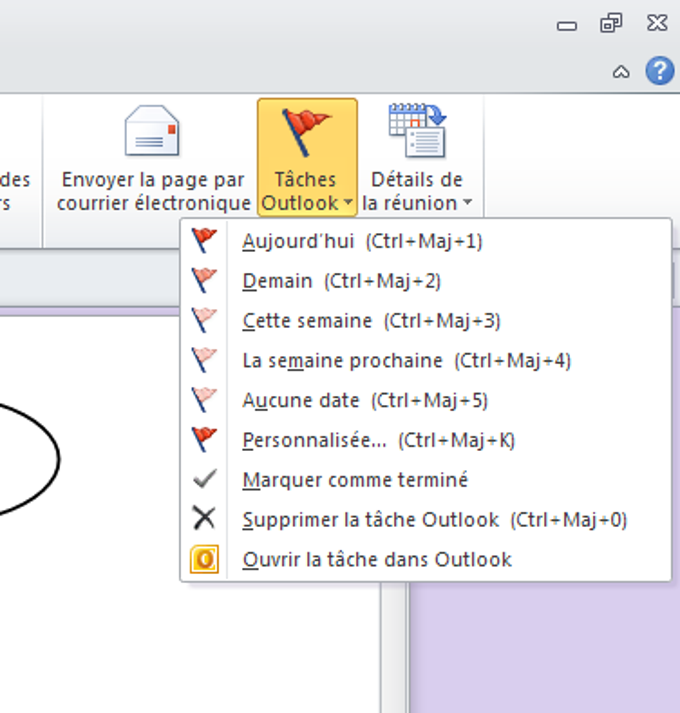Click the flag icon beside Demain
The height and width of the screenshot is (713, 680).
204,281
